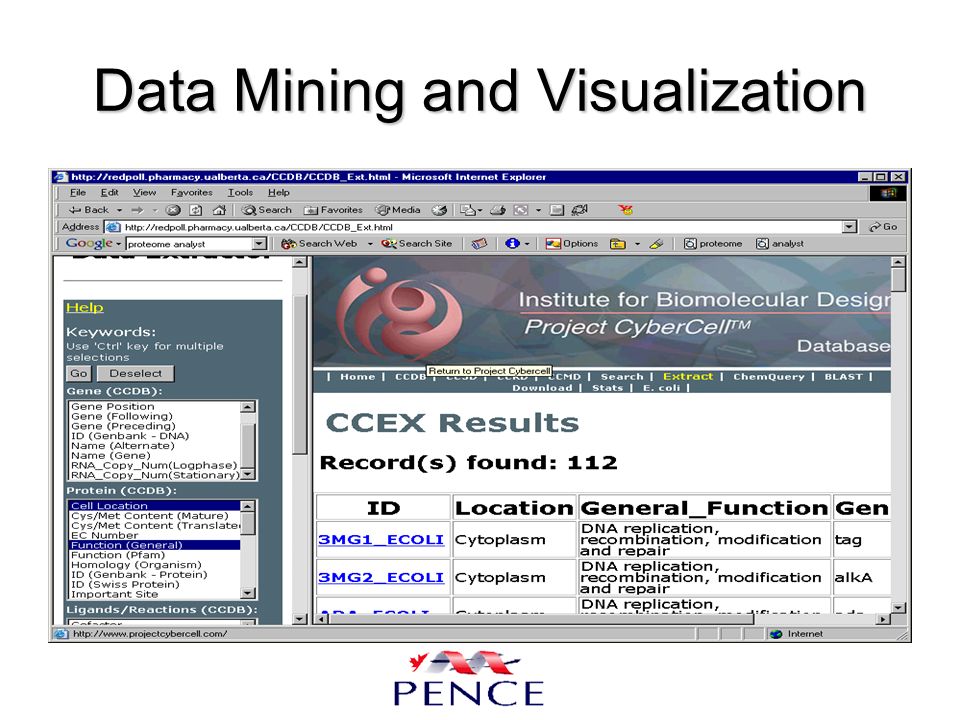Open the 3MG2_ECOLI record link

tap(381, 577)
